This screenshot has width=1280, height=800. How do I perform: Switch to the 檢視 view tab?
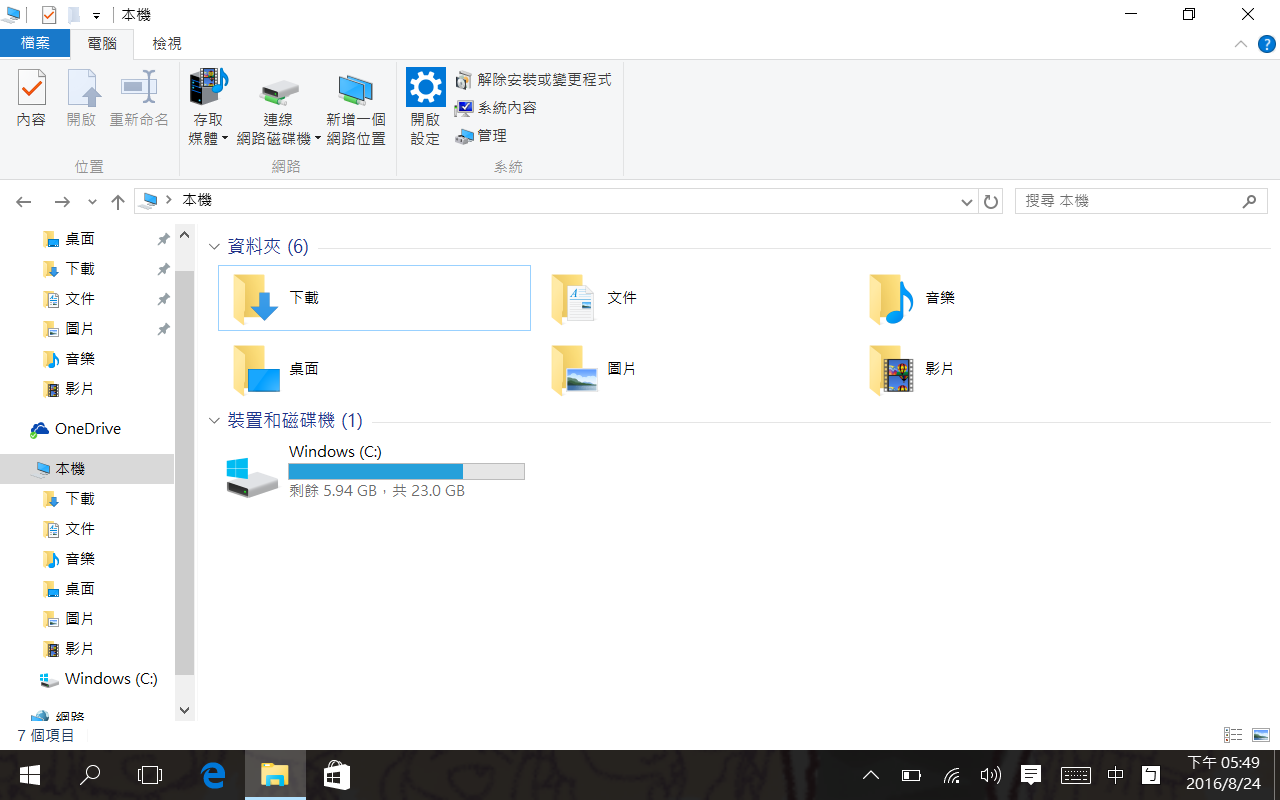(x=167, y=44)
